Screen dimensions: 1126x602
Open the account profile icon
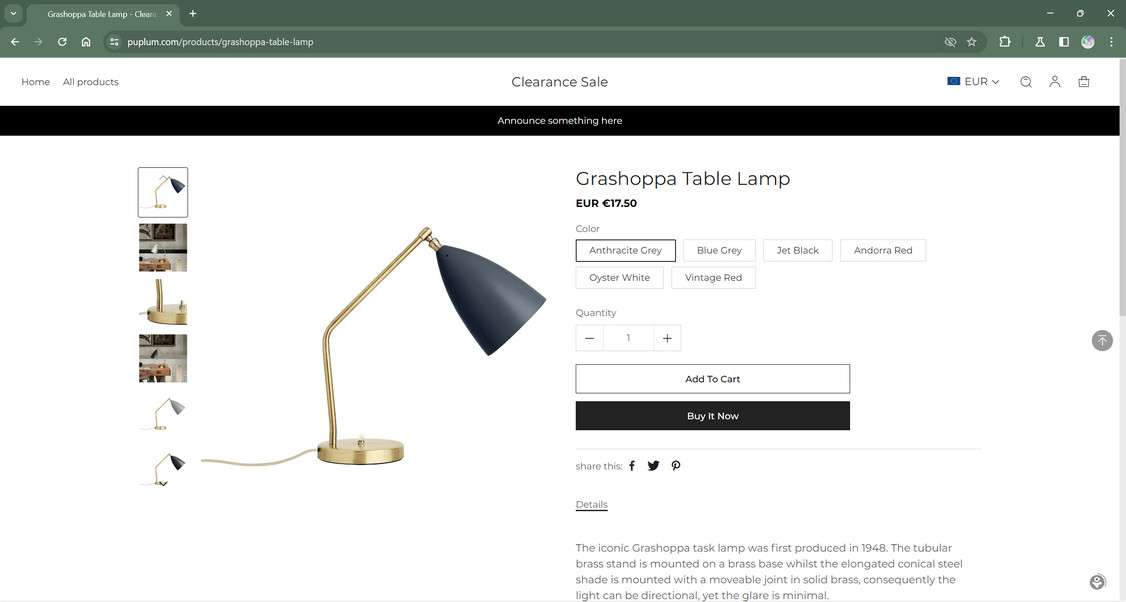coord(1054,82)
